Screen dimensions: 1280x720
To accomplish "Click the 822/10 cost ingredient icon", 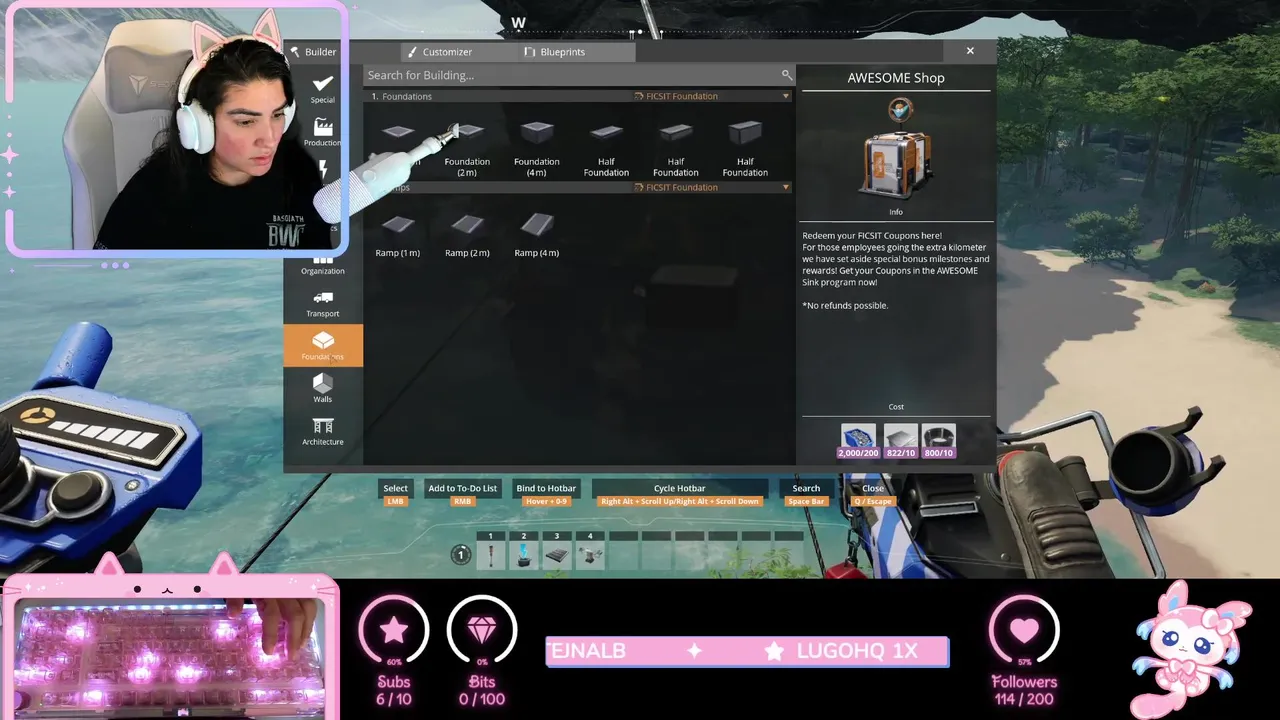I will (900, 441).
